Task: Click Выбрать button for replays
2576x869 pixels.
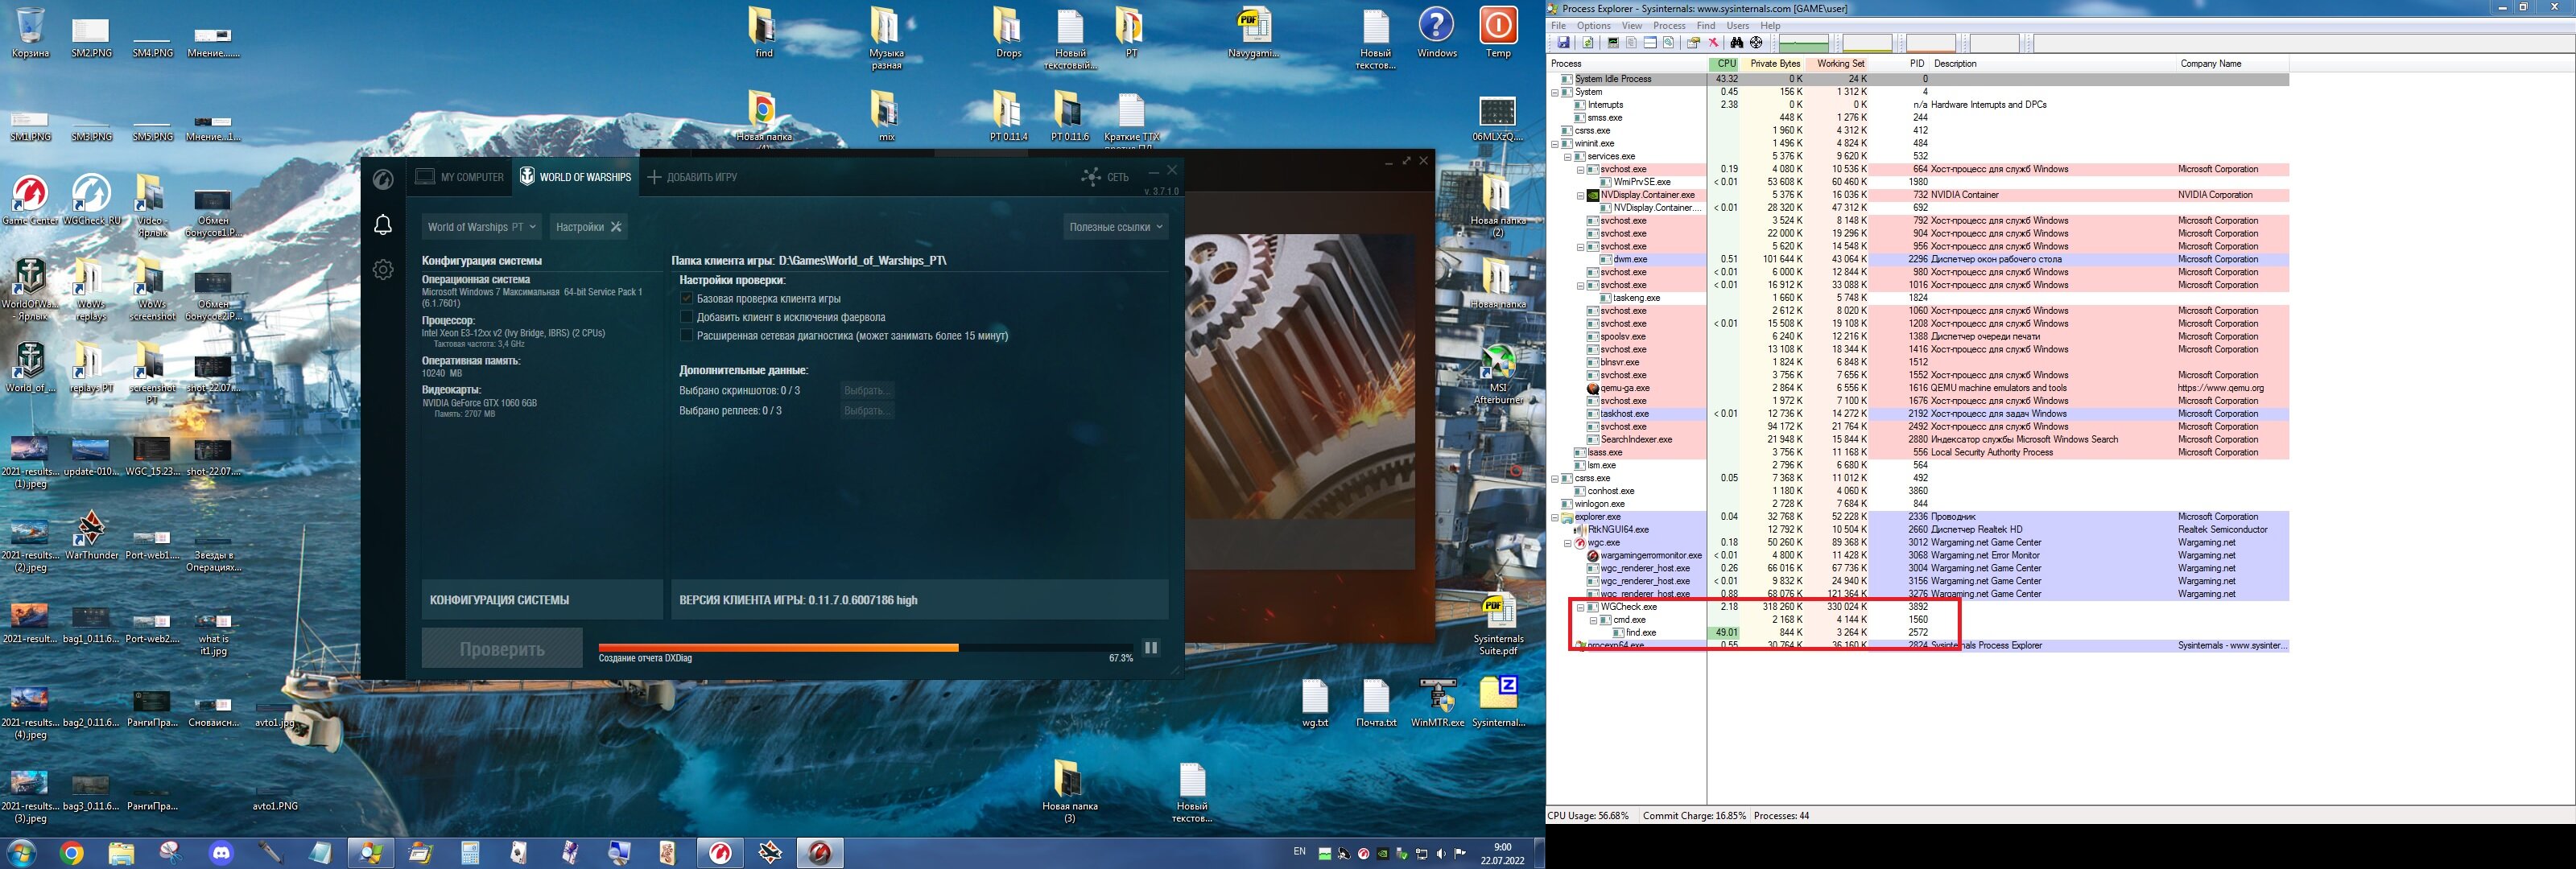Action: pos(866,411)
